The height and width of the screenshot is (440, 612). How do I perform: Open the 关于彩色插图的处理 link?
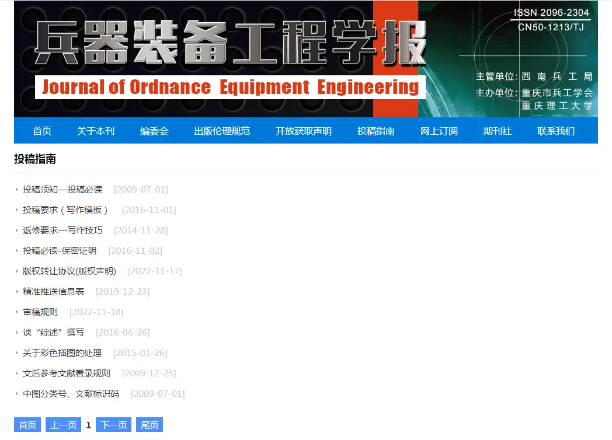(62, 353)
